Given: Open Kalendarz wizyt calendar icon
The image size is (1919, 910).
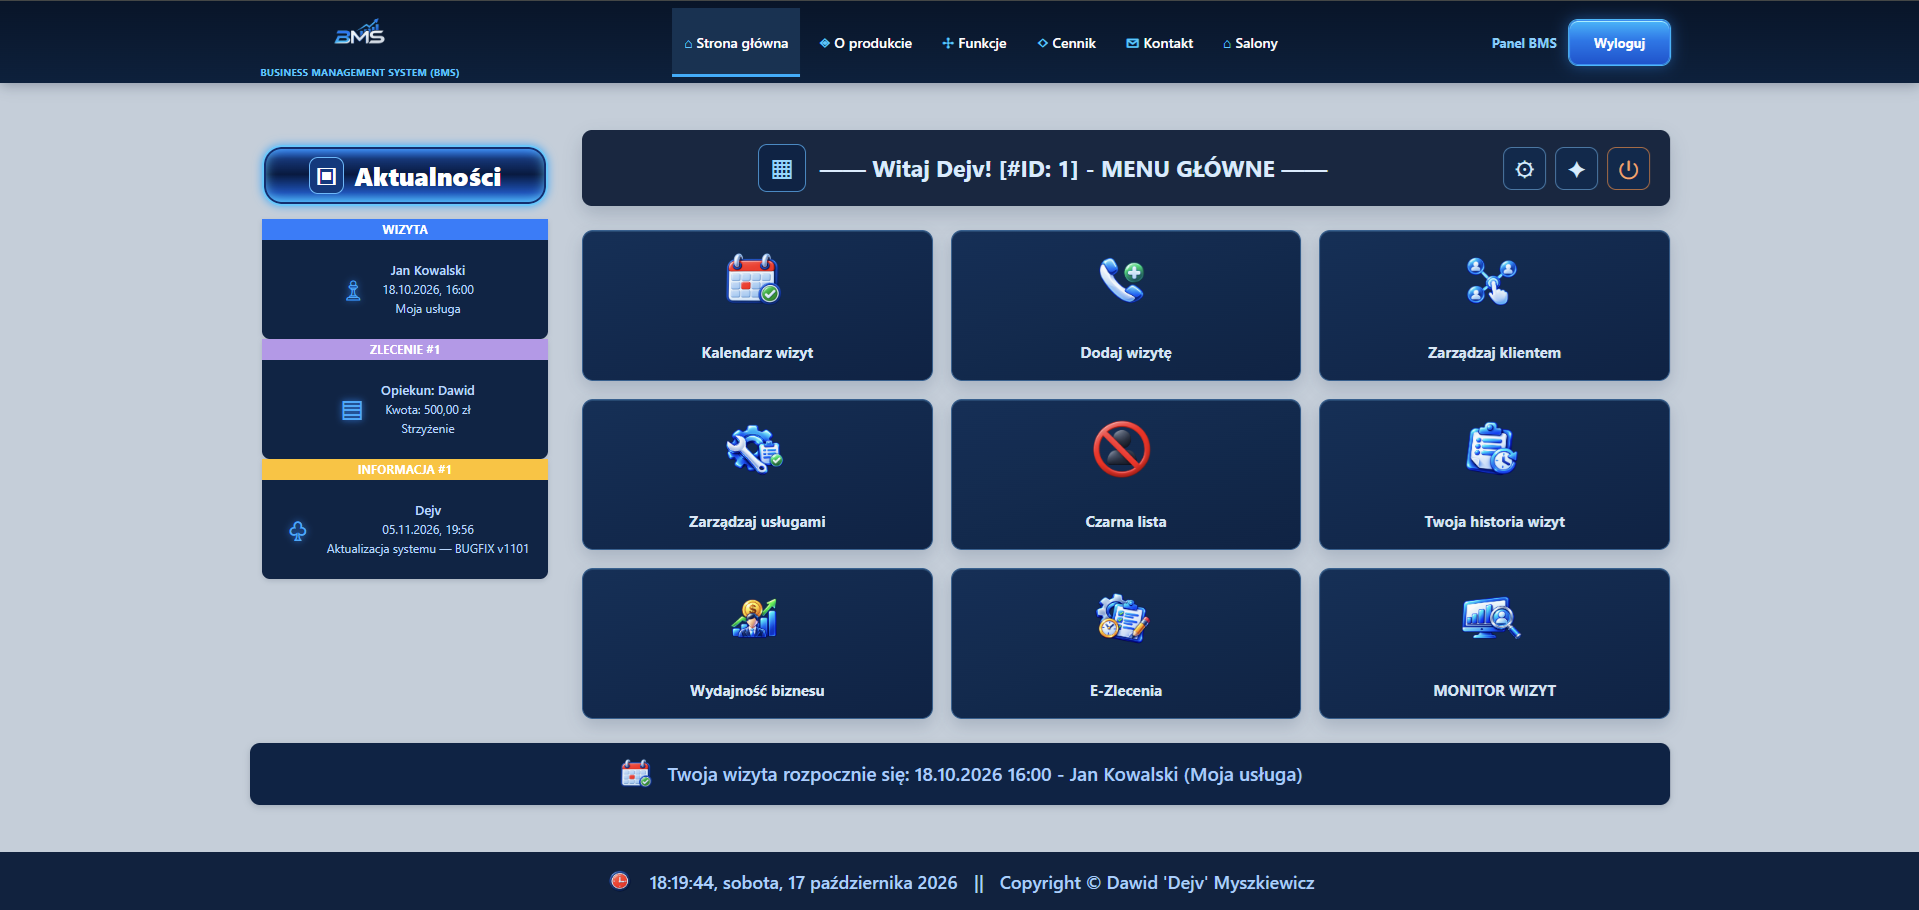Looking at the screenshot, I should tap(753, 279).
